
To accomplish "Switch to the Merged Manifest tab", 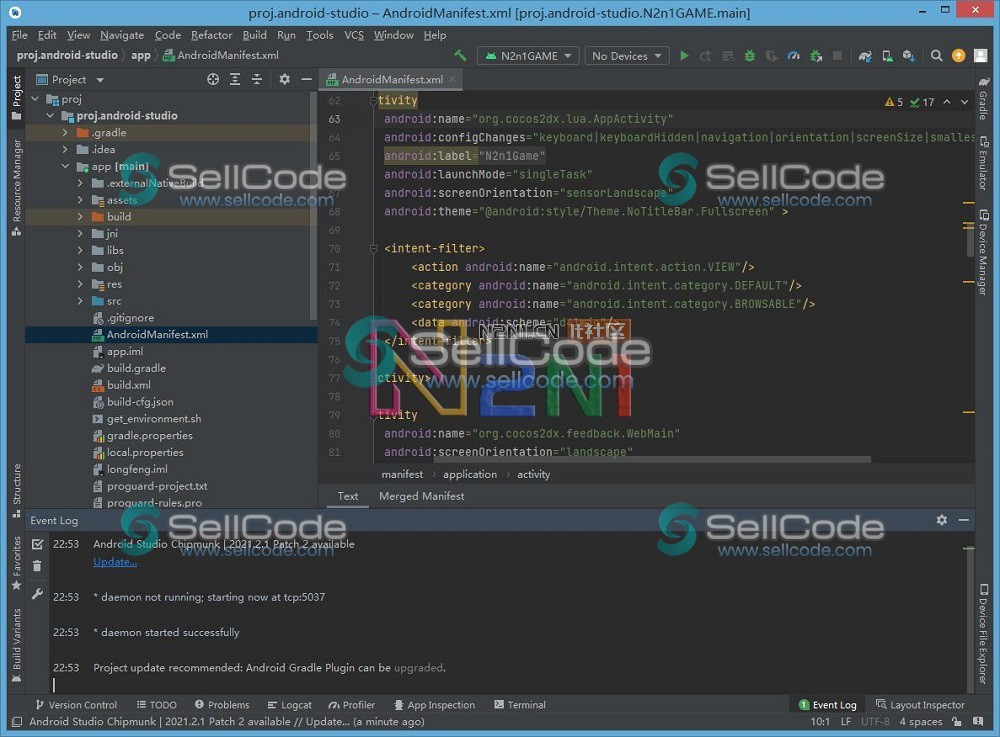I will (421, 496).
